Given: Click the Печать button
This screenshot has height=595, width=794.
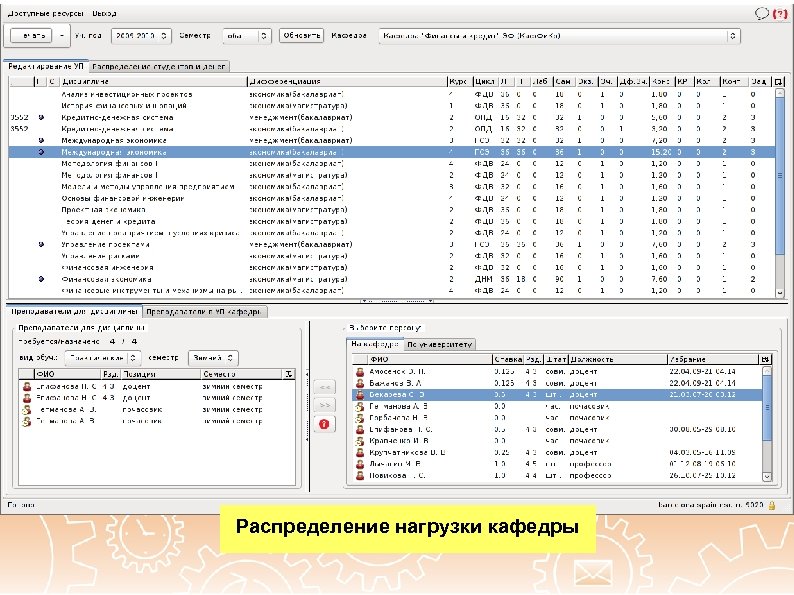Looking at the screenshot, I should (x=32, y=35).
